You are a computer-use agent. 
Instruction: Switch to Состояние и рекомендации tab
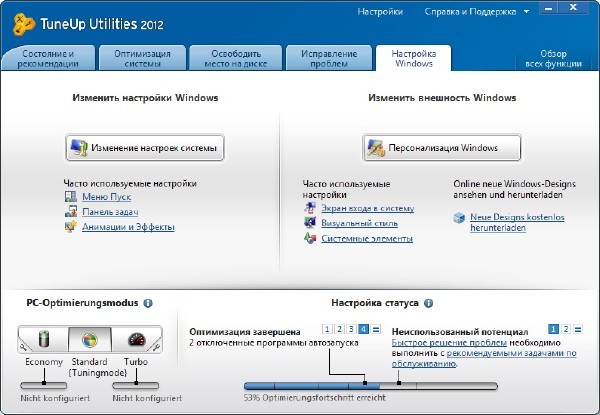[48, 58]
